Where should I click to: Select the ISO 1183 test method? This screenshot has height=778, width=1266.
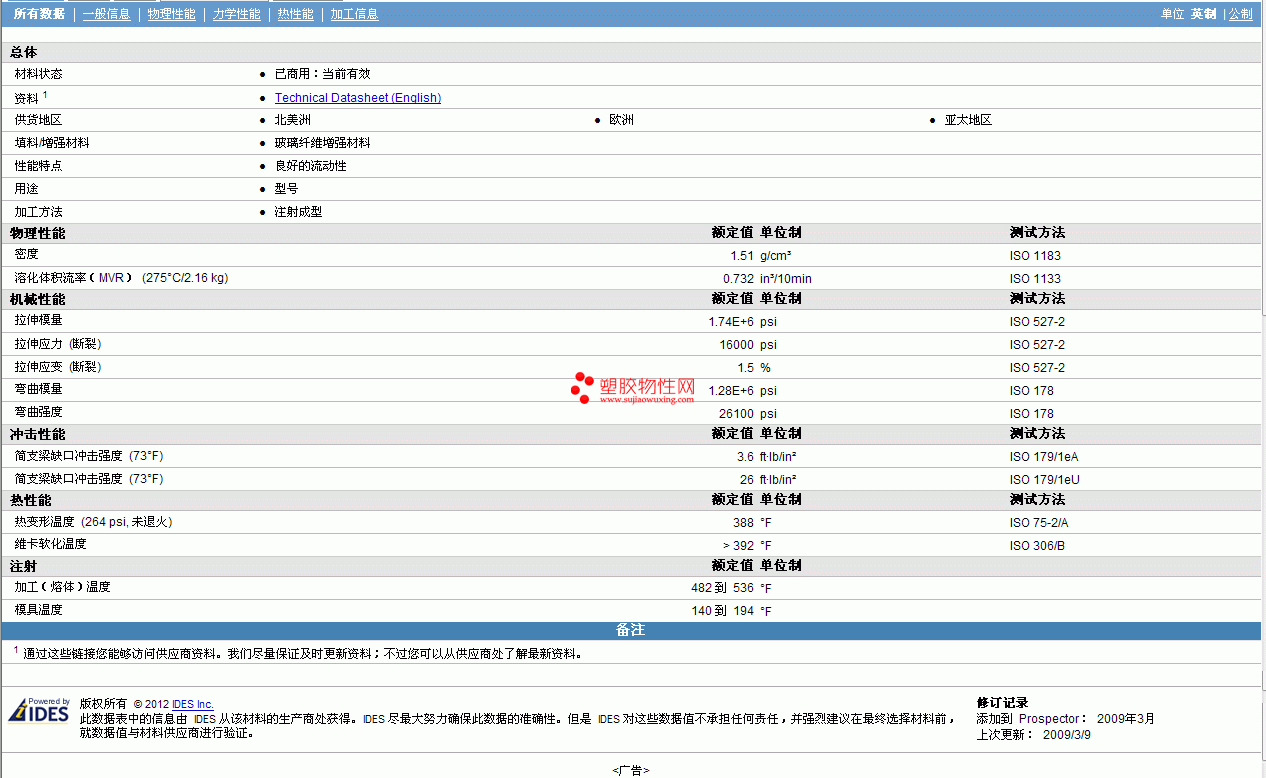coord(1035,256)
